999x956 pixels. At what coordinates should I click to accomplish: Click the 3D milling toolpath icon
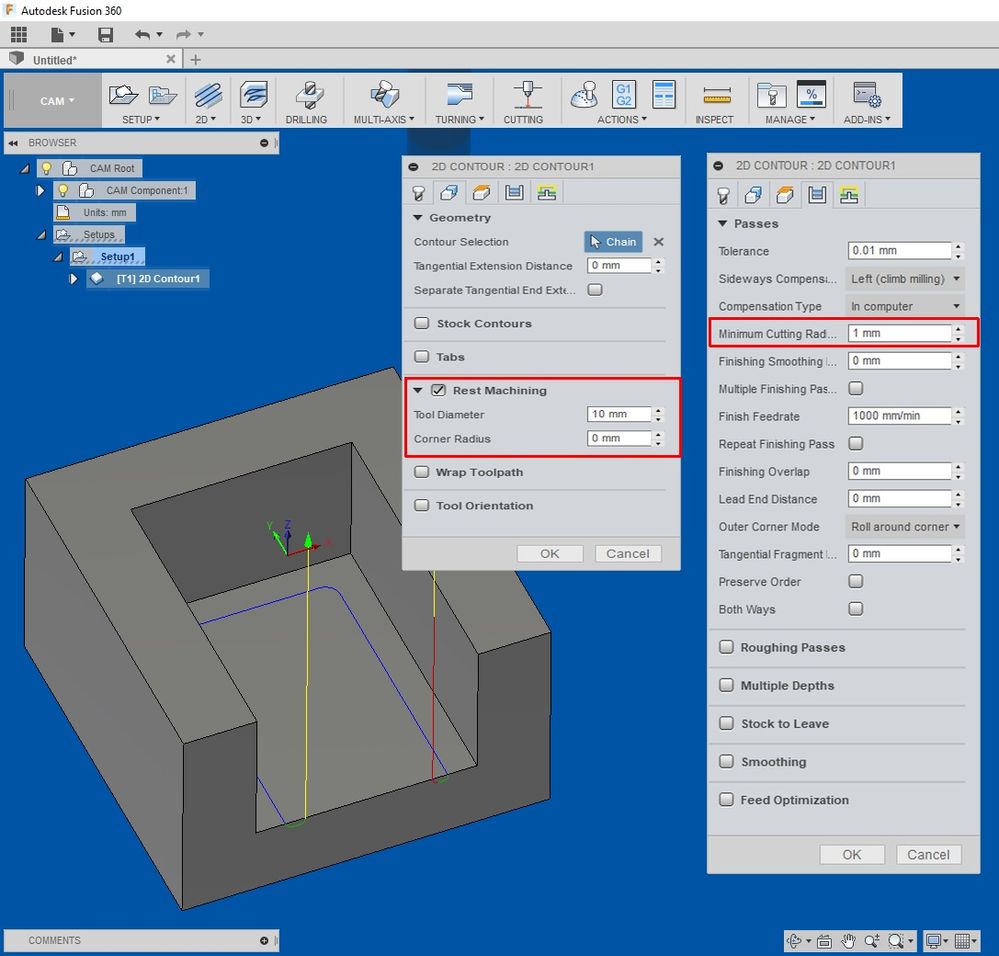tap(254, 96)
